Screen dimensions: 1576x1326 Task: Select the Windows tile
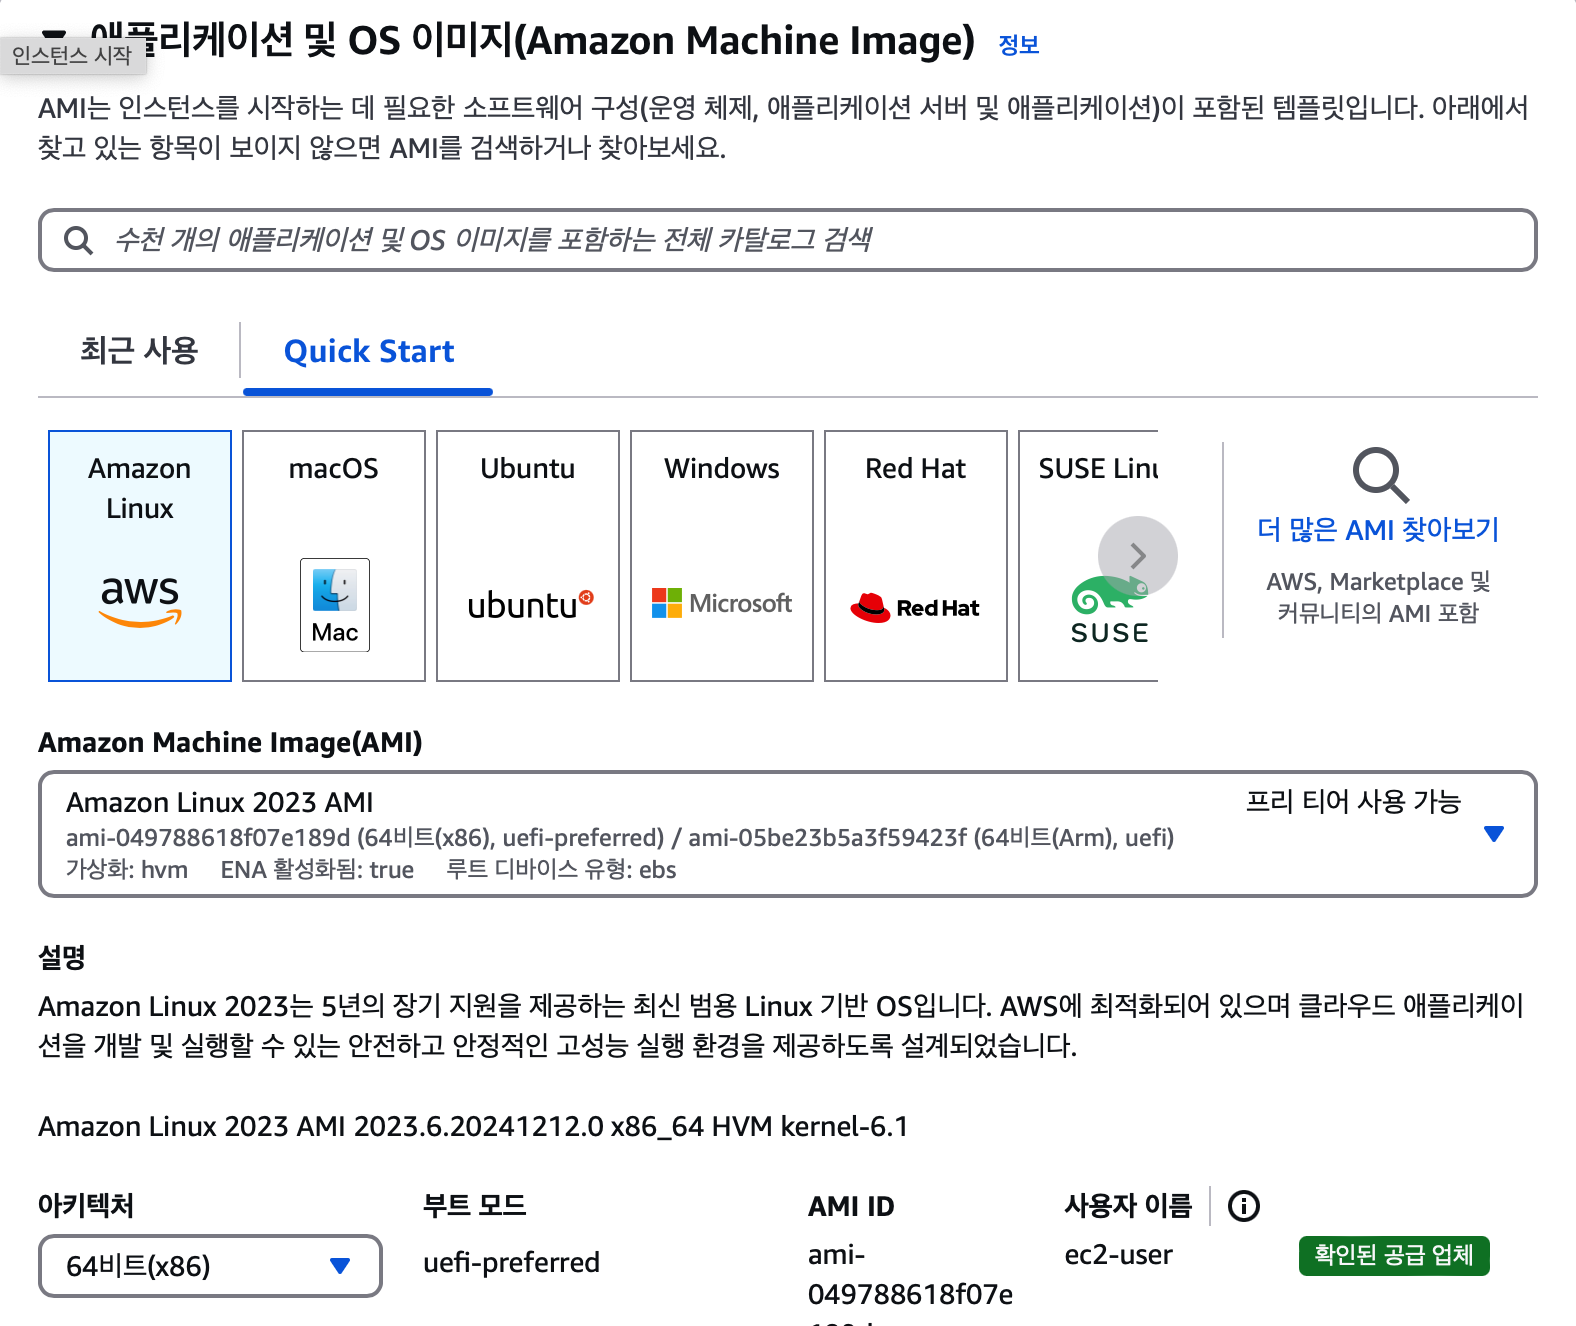coord(722,556)
